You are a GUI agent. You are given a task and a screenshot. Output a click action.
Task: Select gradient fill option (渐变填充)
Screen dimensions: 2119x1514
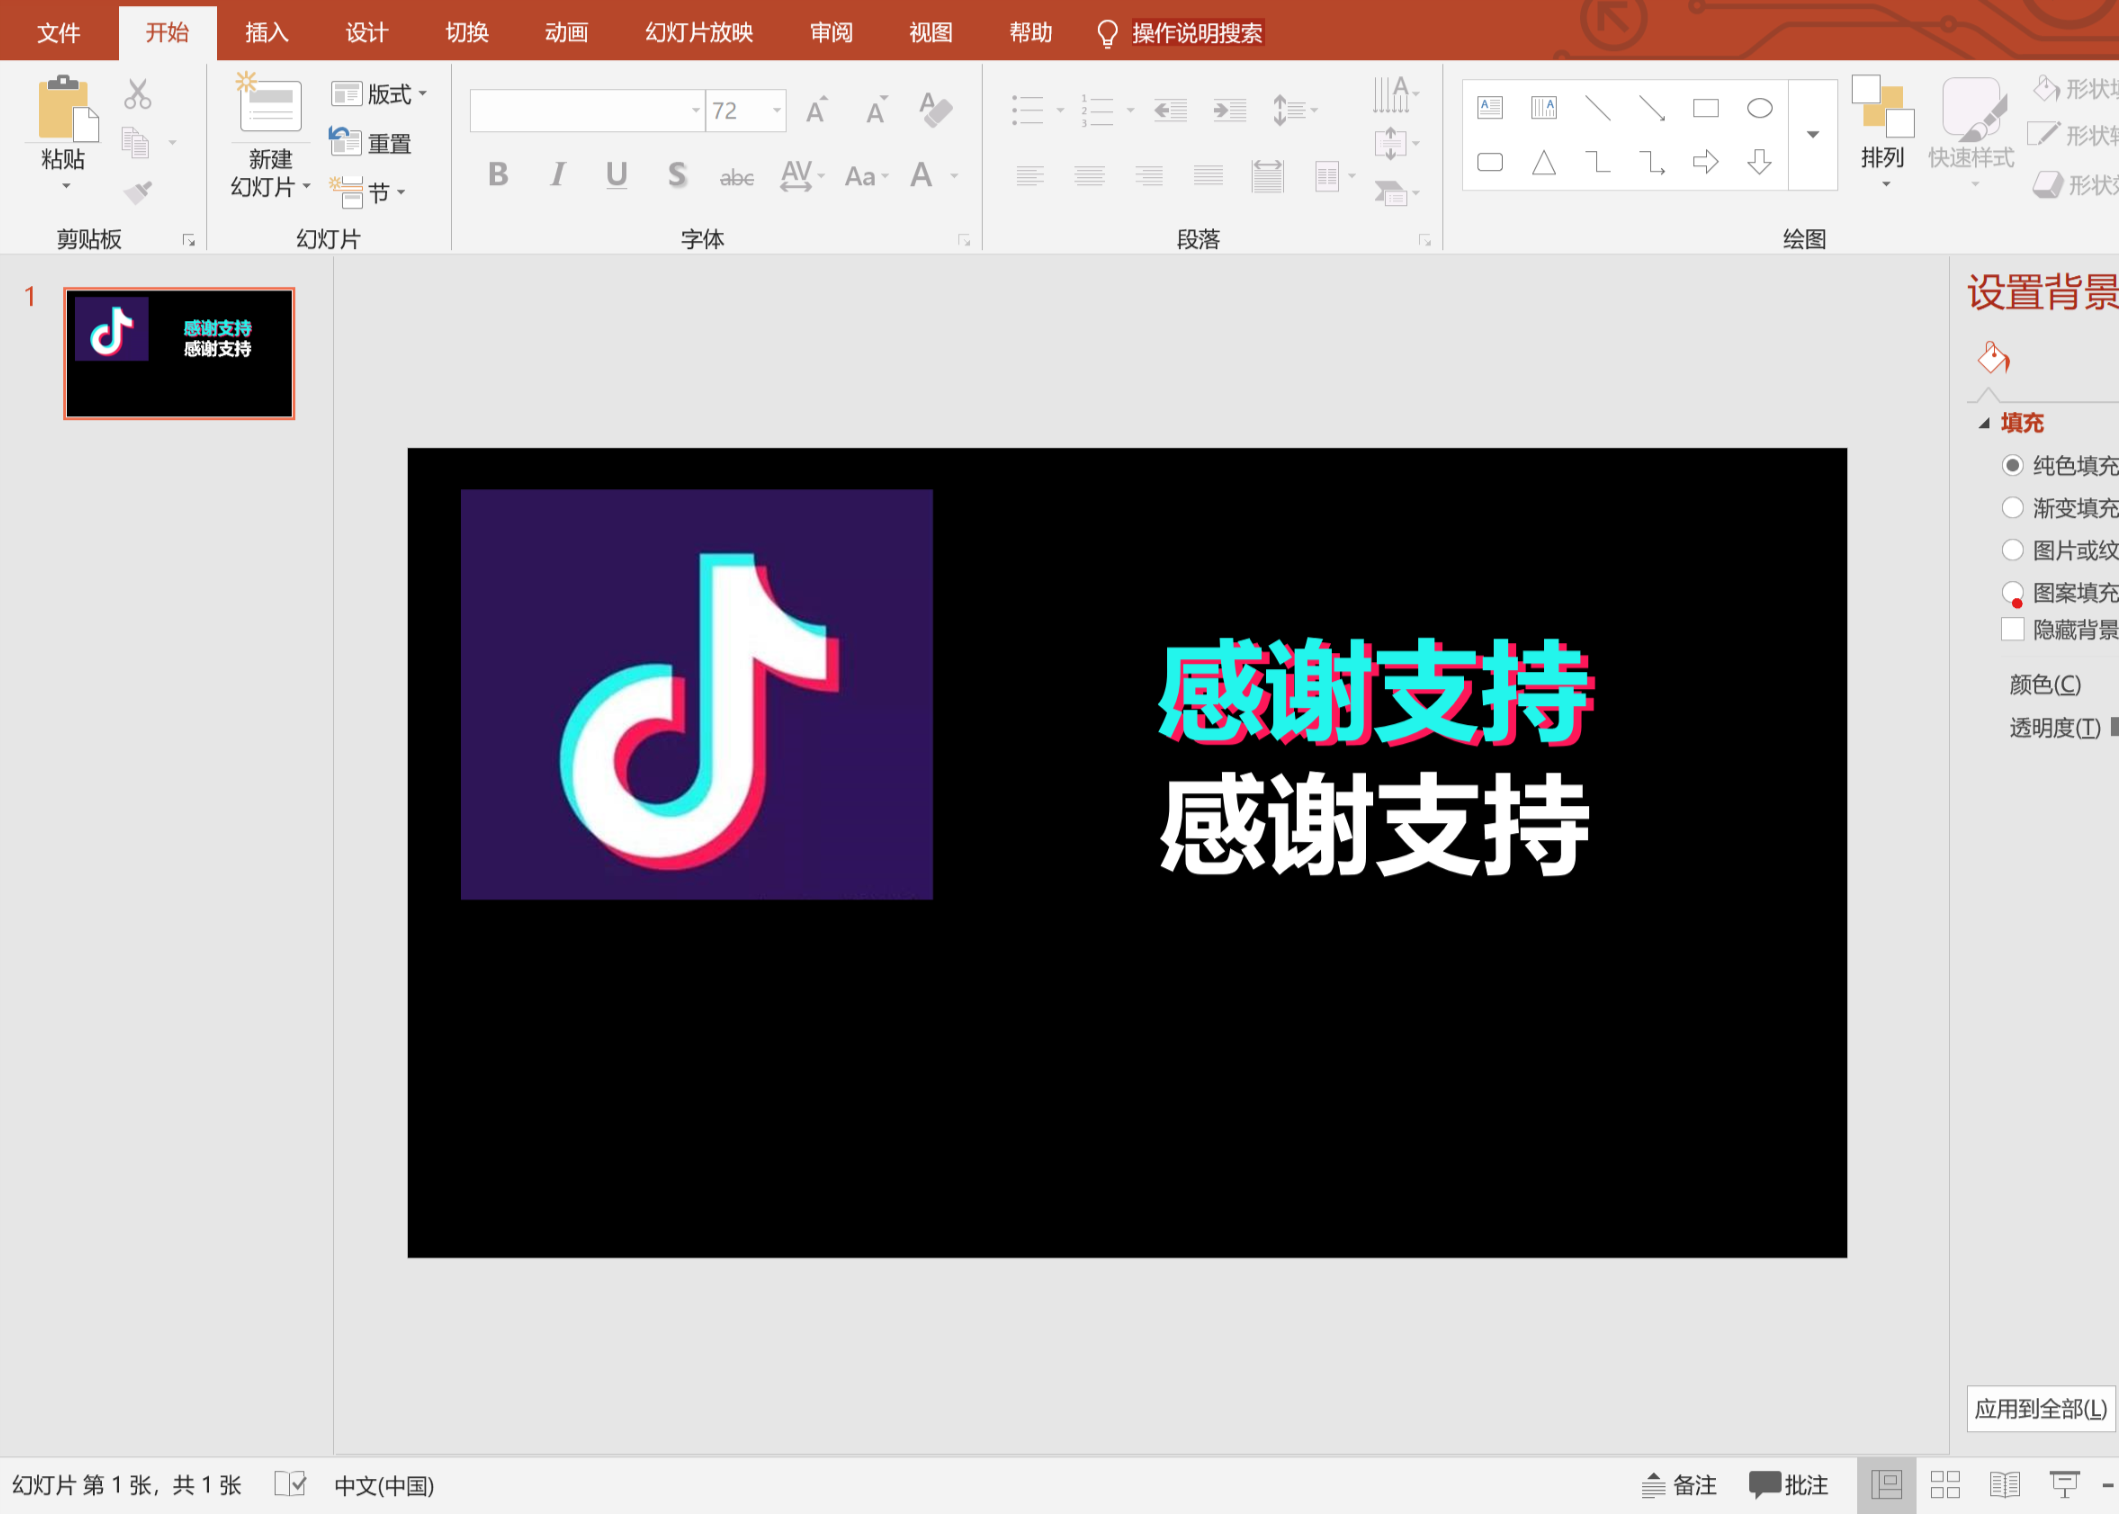[x=2013, y=507]
